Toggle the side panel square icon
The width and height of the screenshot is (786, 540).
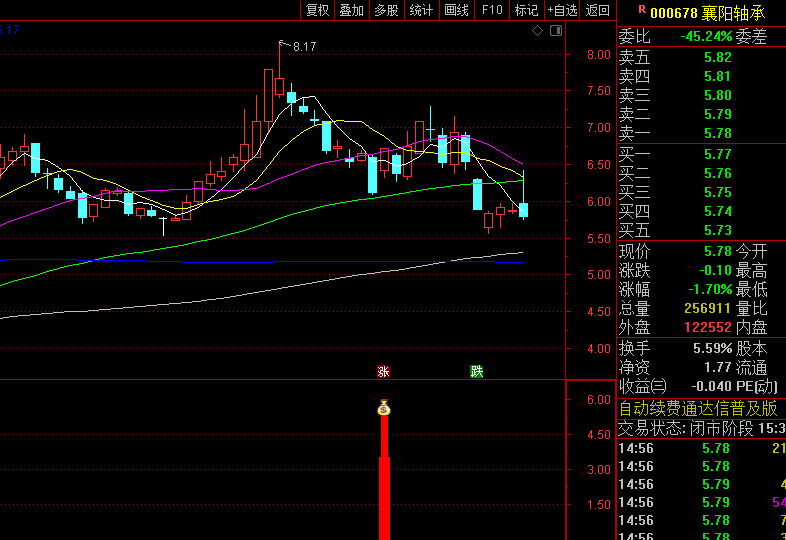click(x=556, y=31)
